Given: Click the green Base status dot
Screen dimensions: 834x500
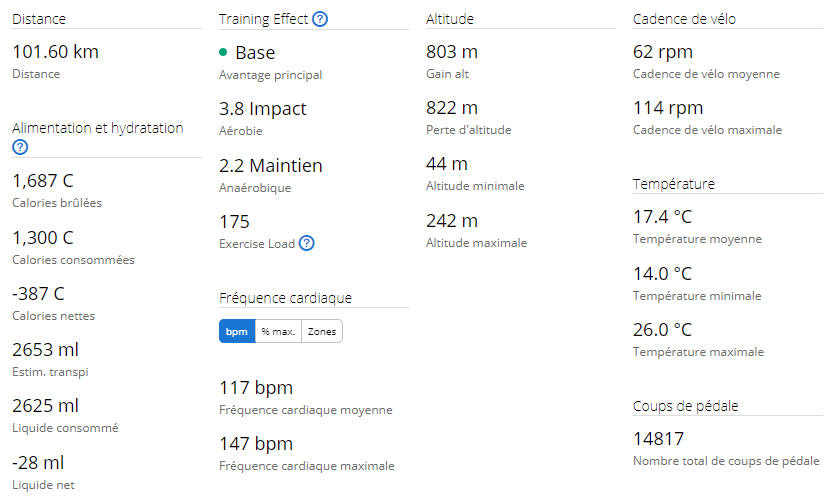Looking at the screenshot, I should coord(223,52).
